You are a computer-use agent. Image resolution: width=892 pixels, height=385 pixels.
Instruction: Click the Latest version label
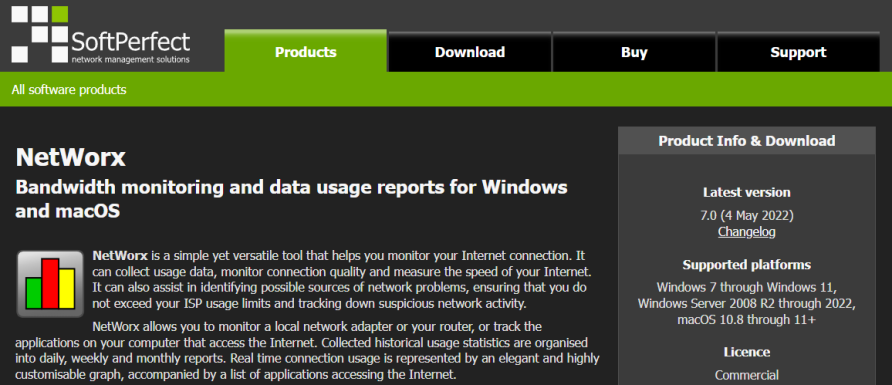[746, 192]
